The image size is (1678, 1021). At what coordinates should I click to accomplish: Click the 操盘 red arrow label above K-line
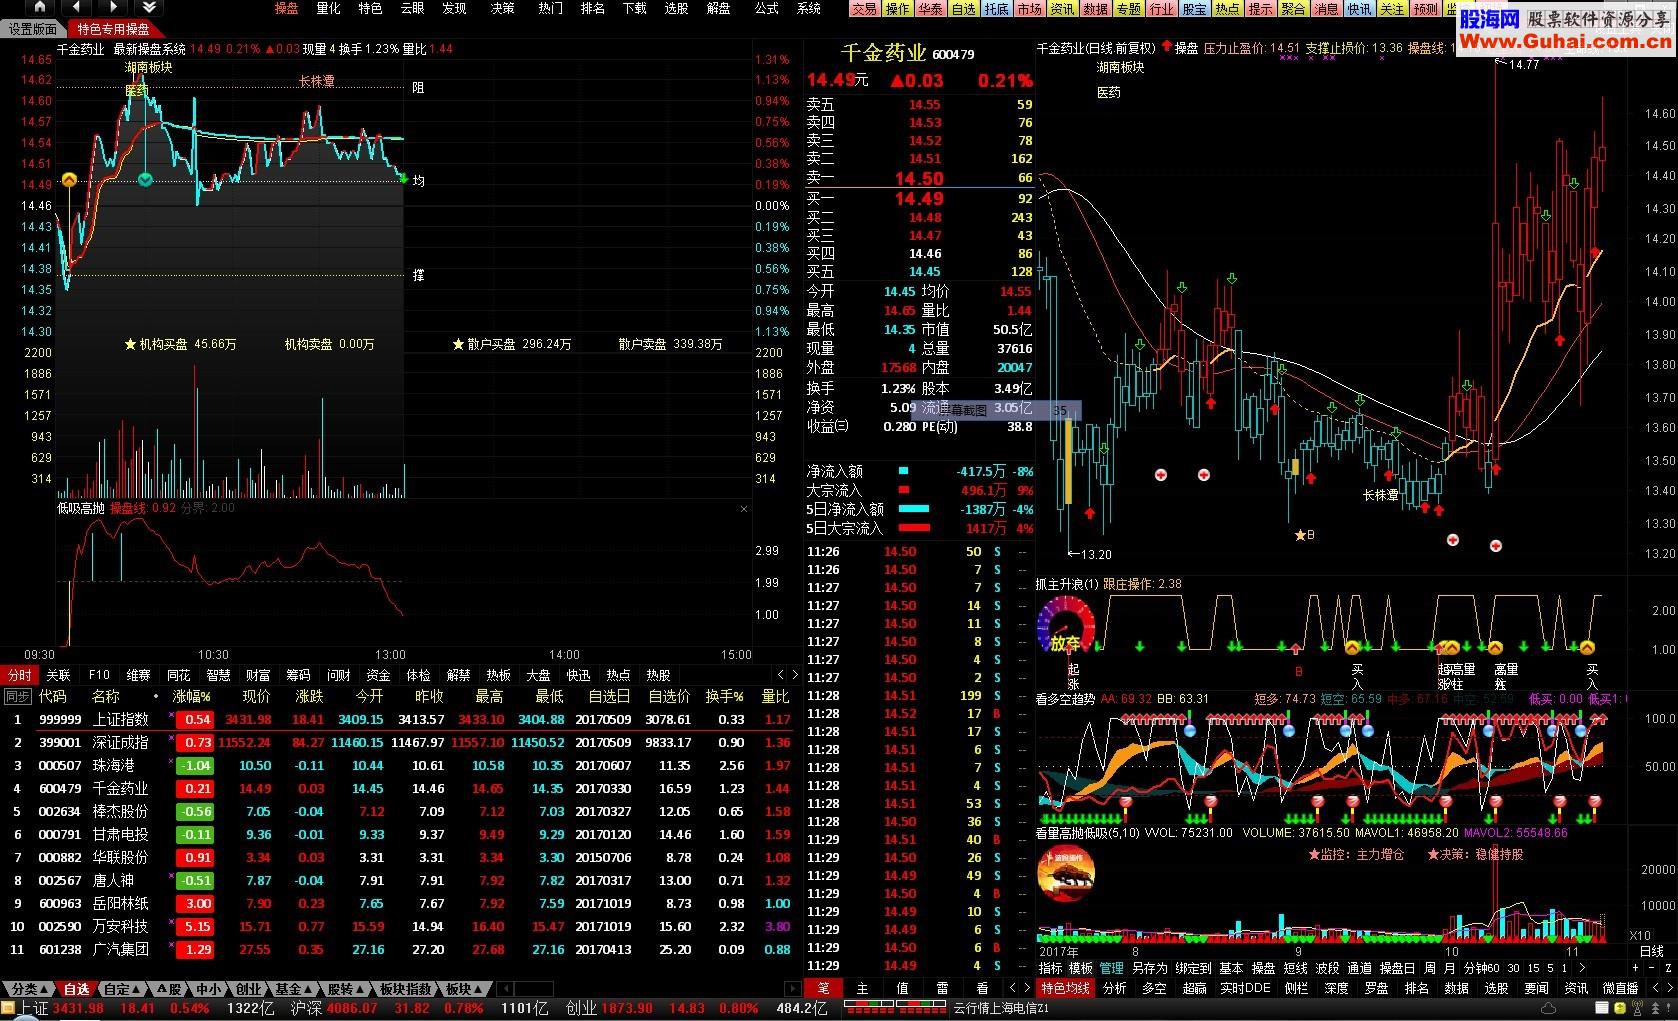coord(1180,47)
